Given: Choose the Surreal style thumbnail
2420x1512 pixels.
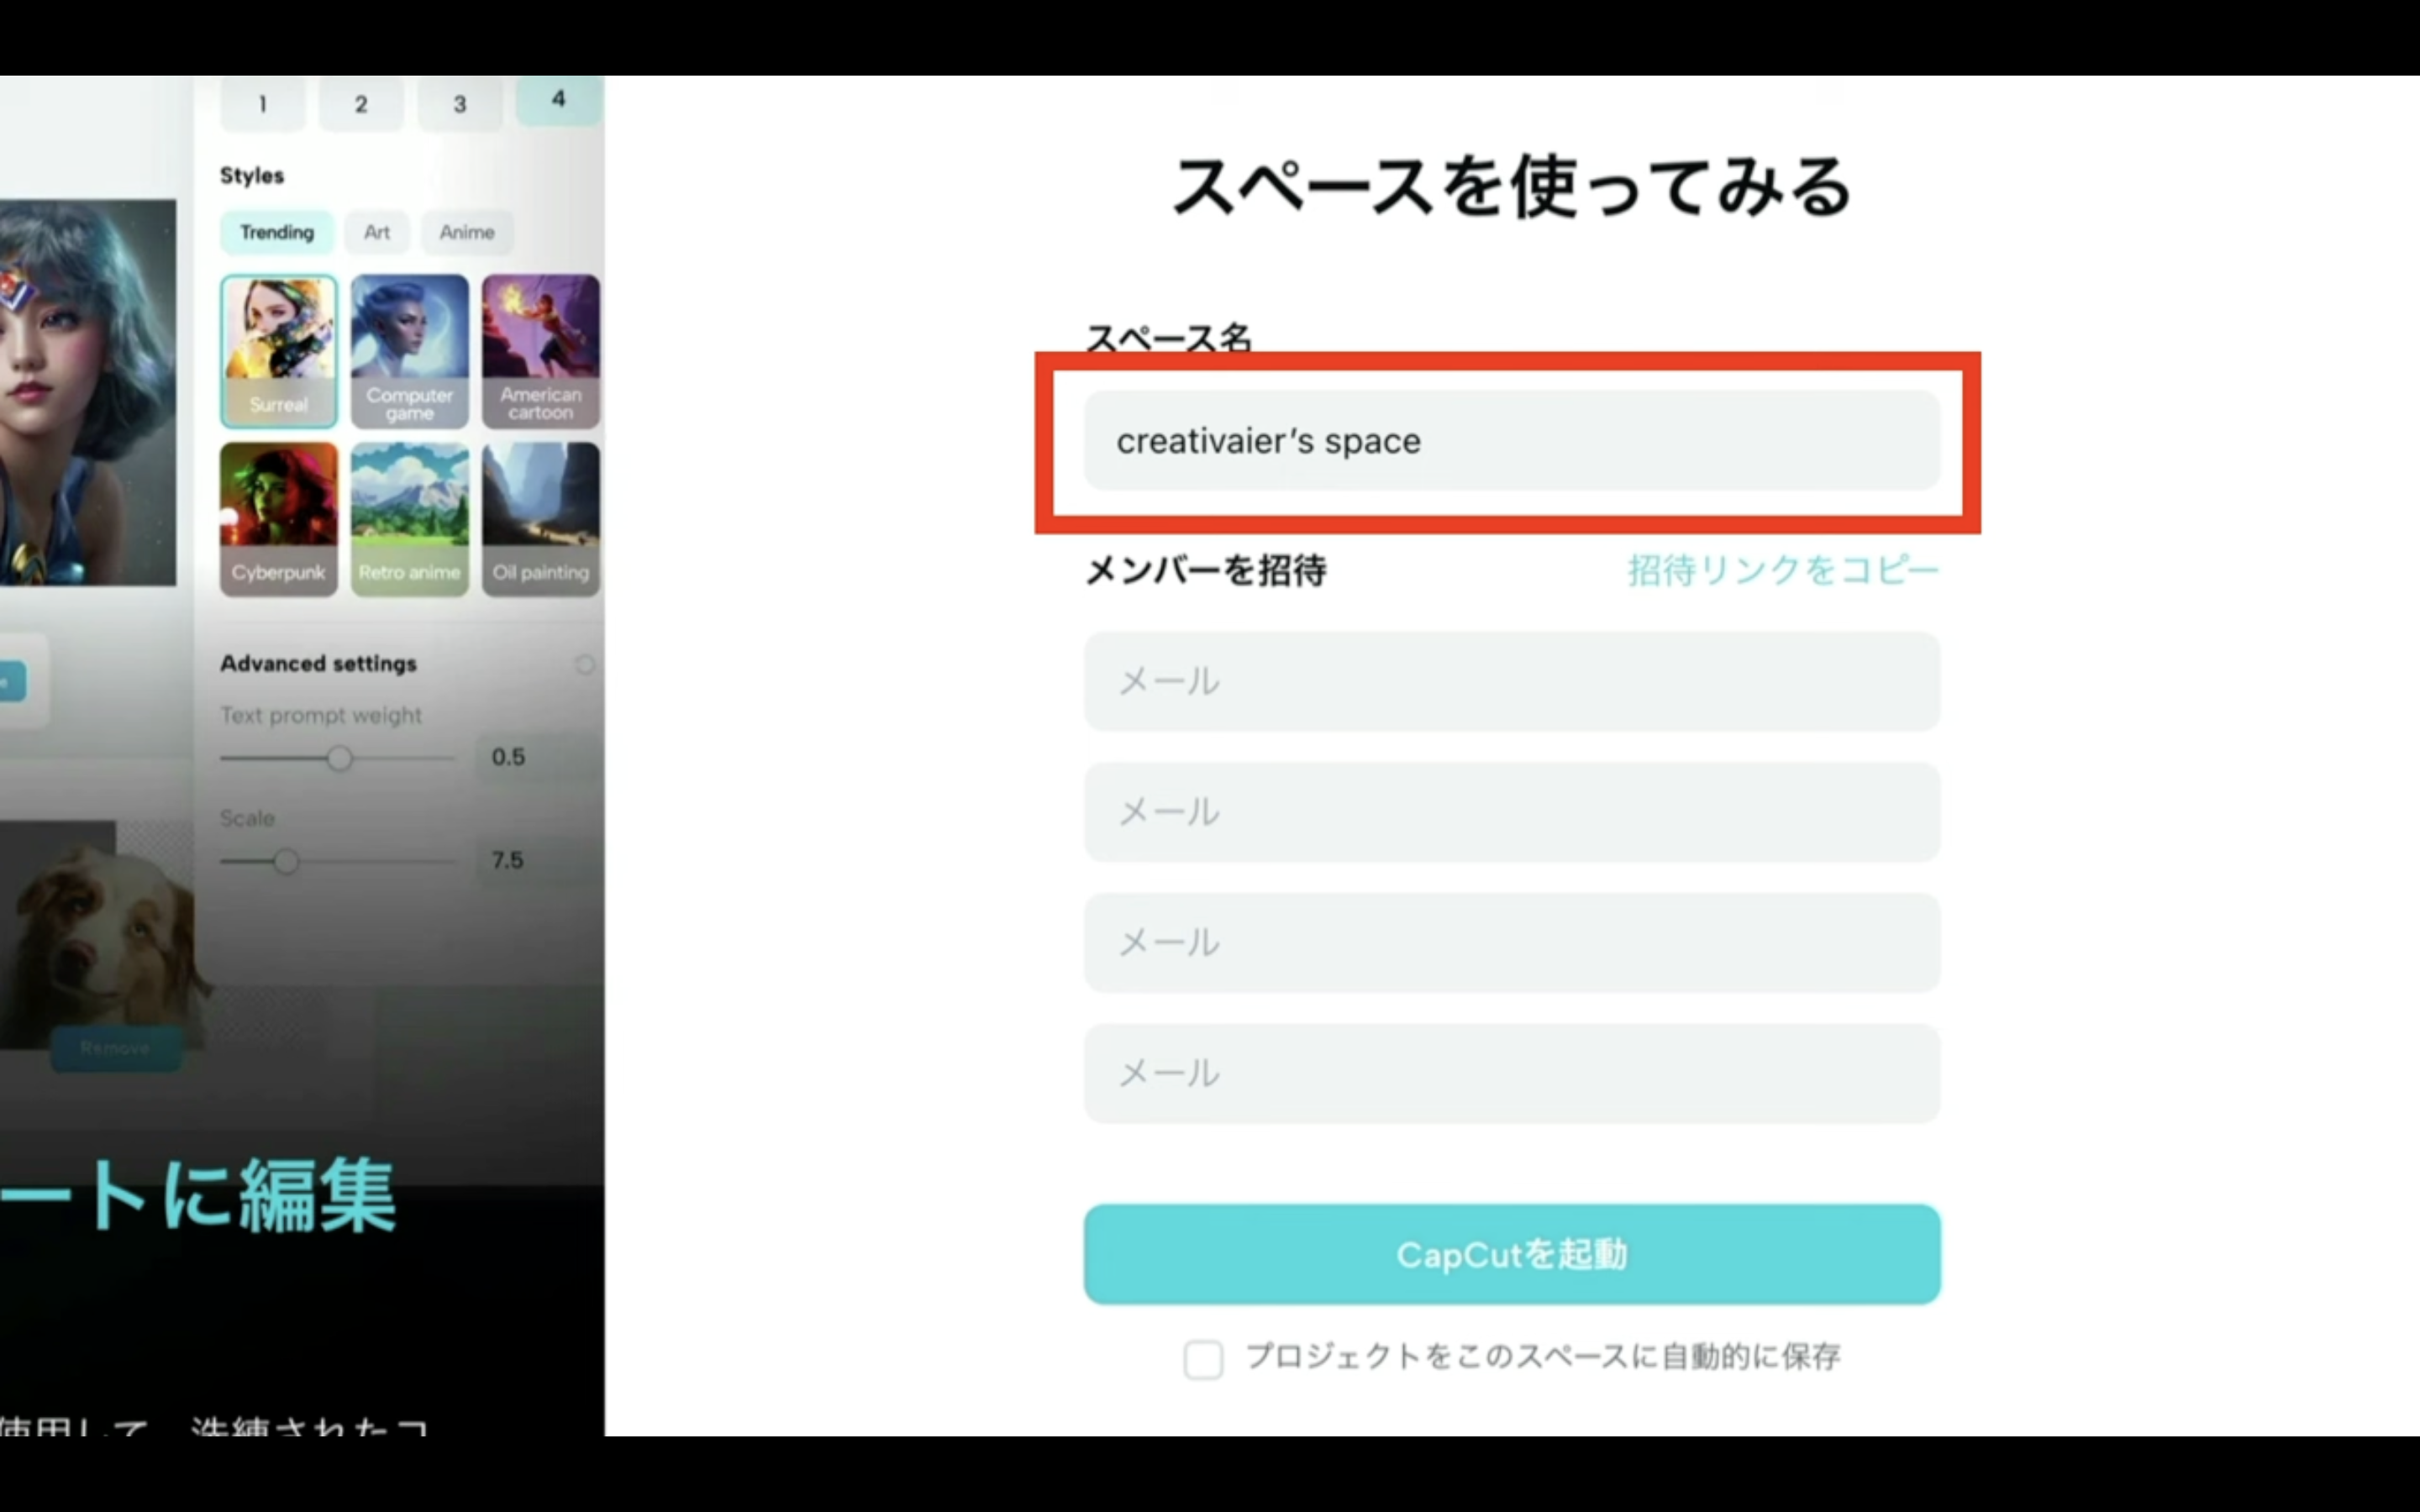Looking at the screenshot, I should 279,351.
